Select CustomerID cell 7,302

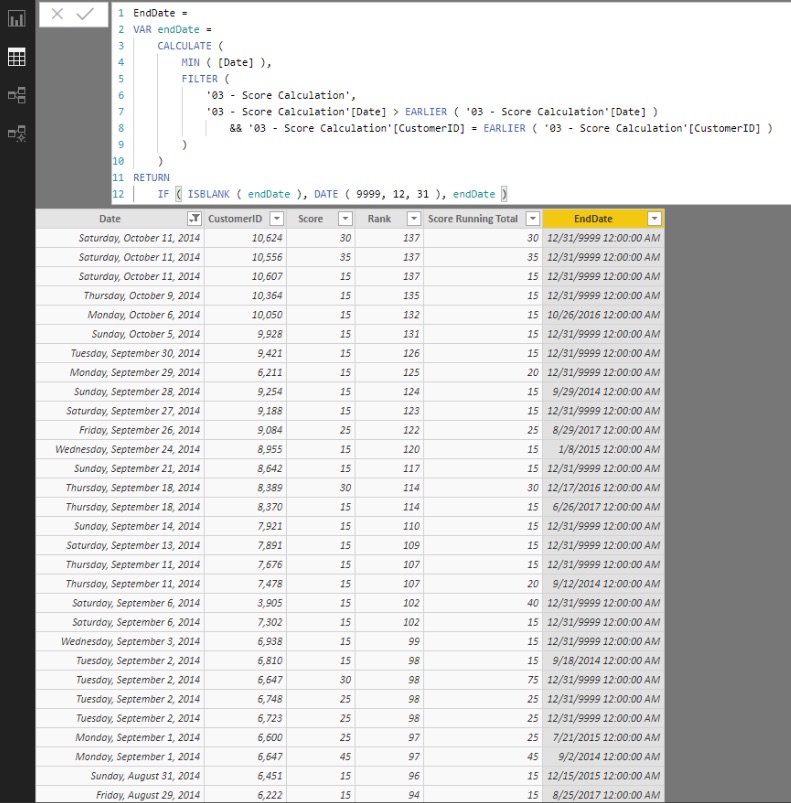(245, 622)
